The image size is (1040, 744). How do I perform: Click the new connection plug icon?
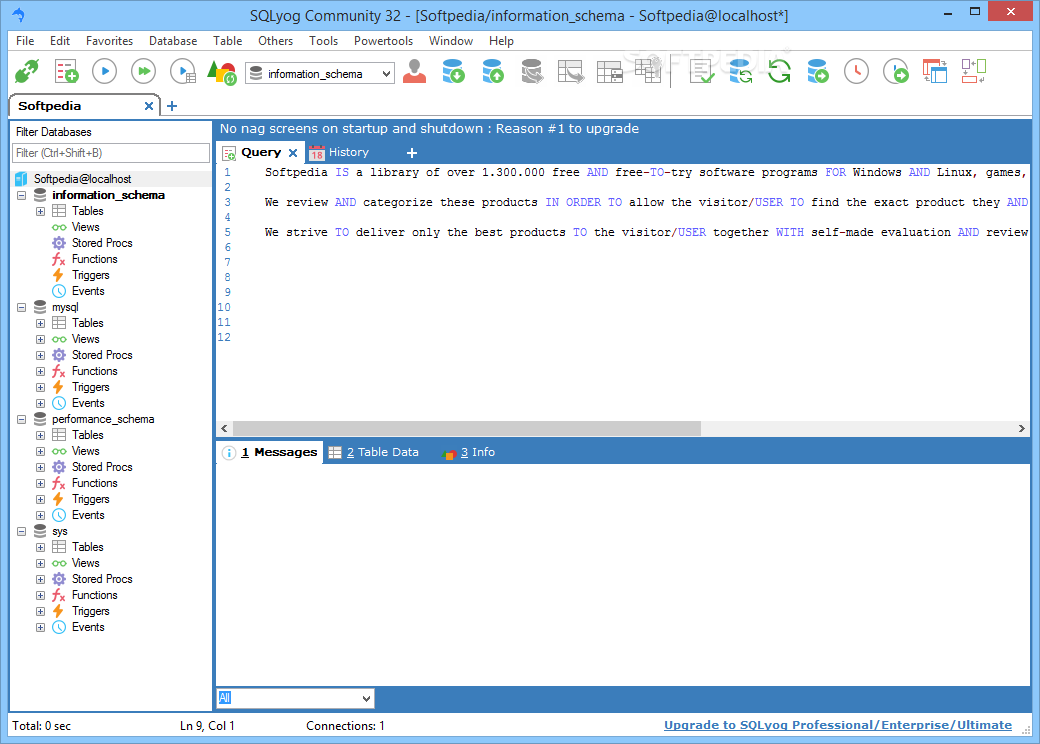click(x=27, y=71)
